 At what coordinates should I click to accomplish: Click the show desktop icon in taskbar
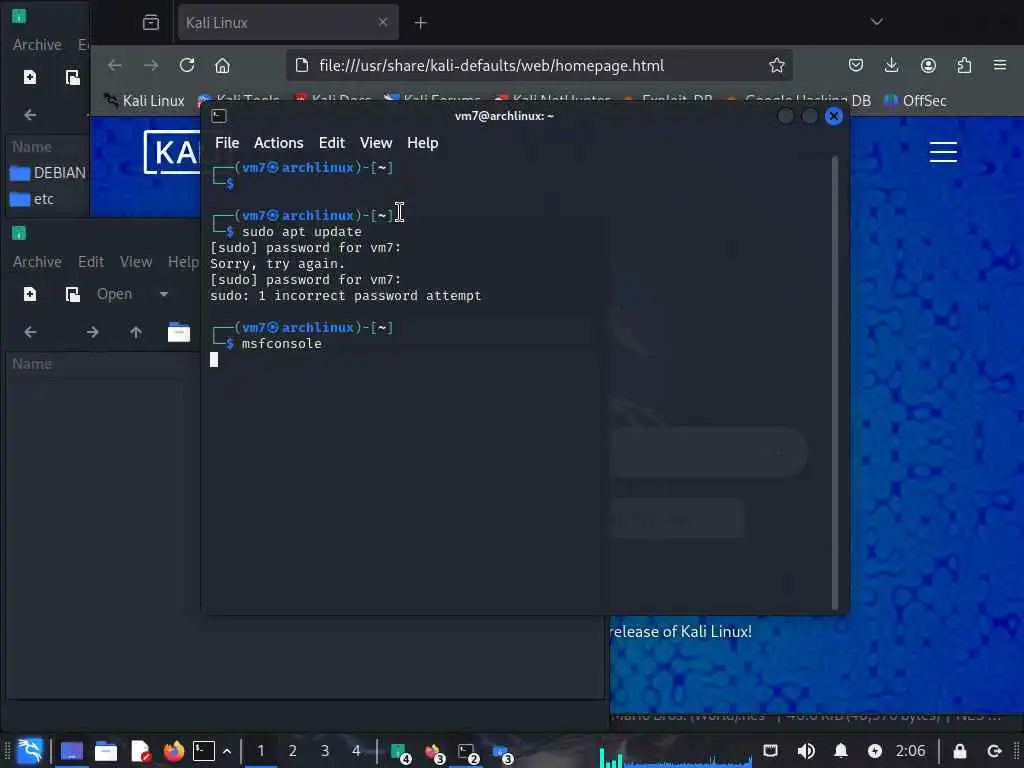coord(72,751)
